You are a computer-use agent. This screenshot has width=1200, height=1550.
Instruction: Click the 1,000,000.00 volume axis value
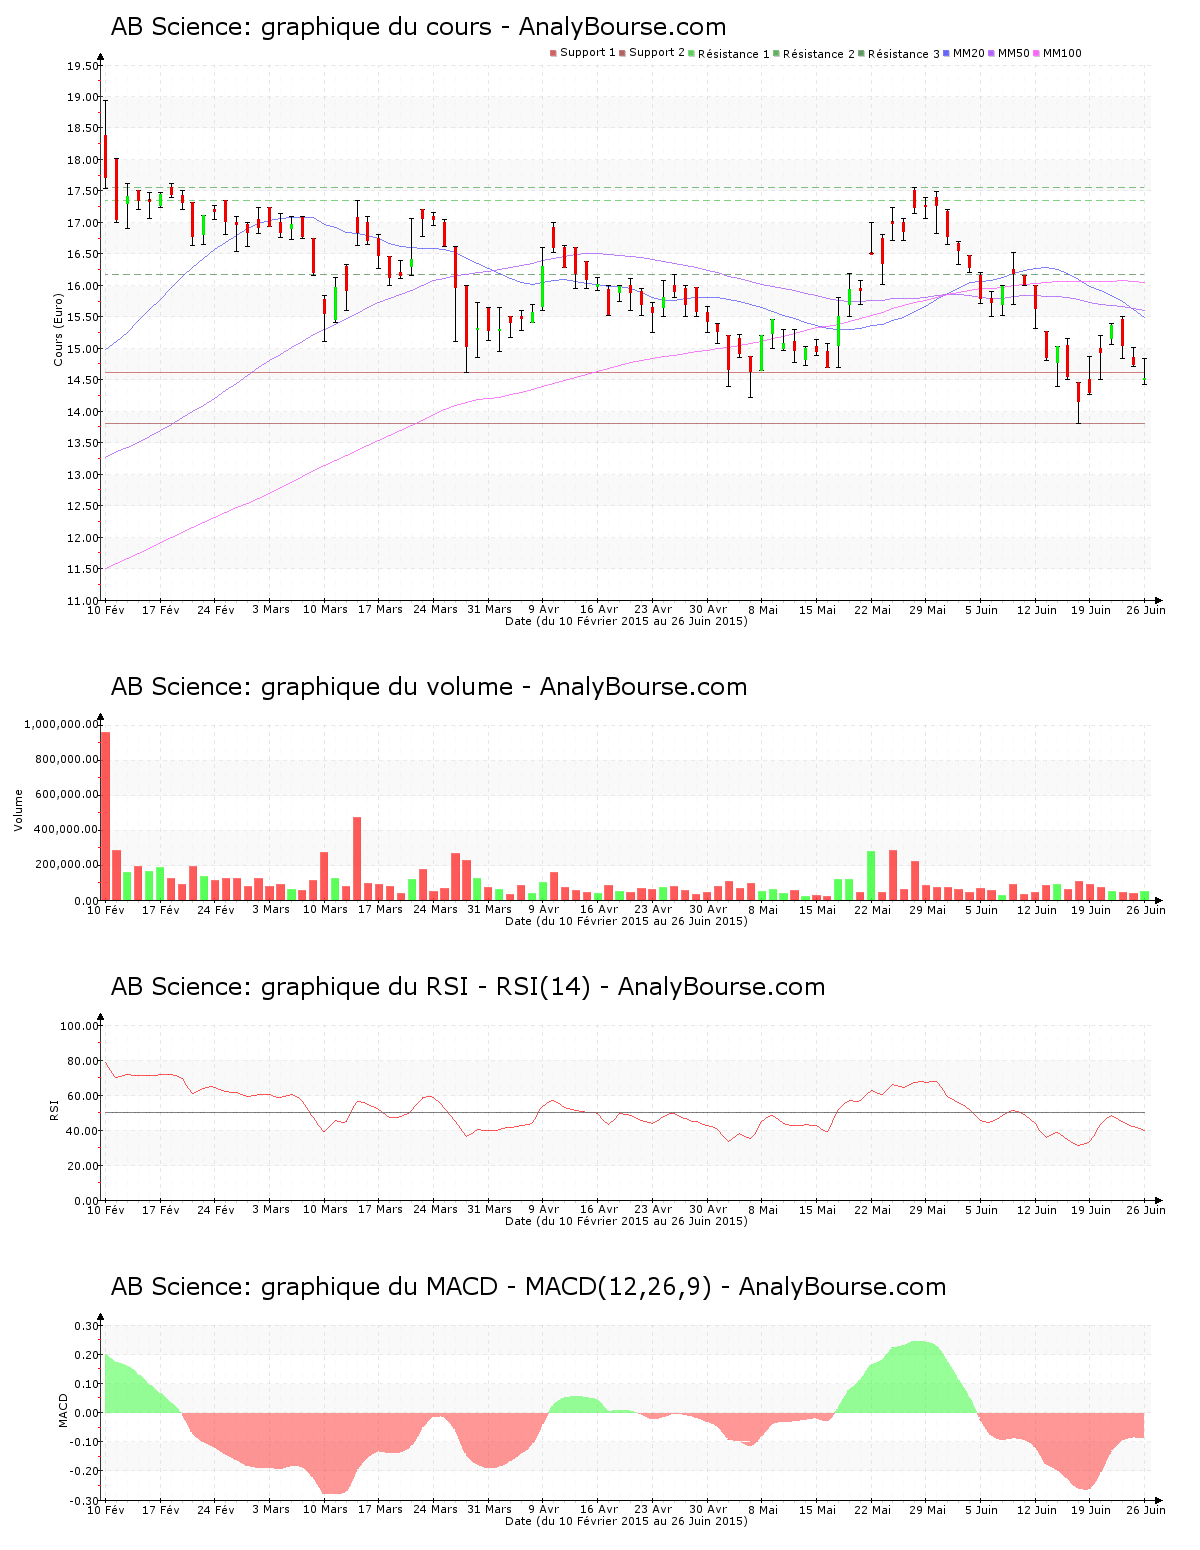[x=61, y=724]
